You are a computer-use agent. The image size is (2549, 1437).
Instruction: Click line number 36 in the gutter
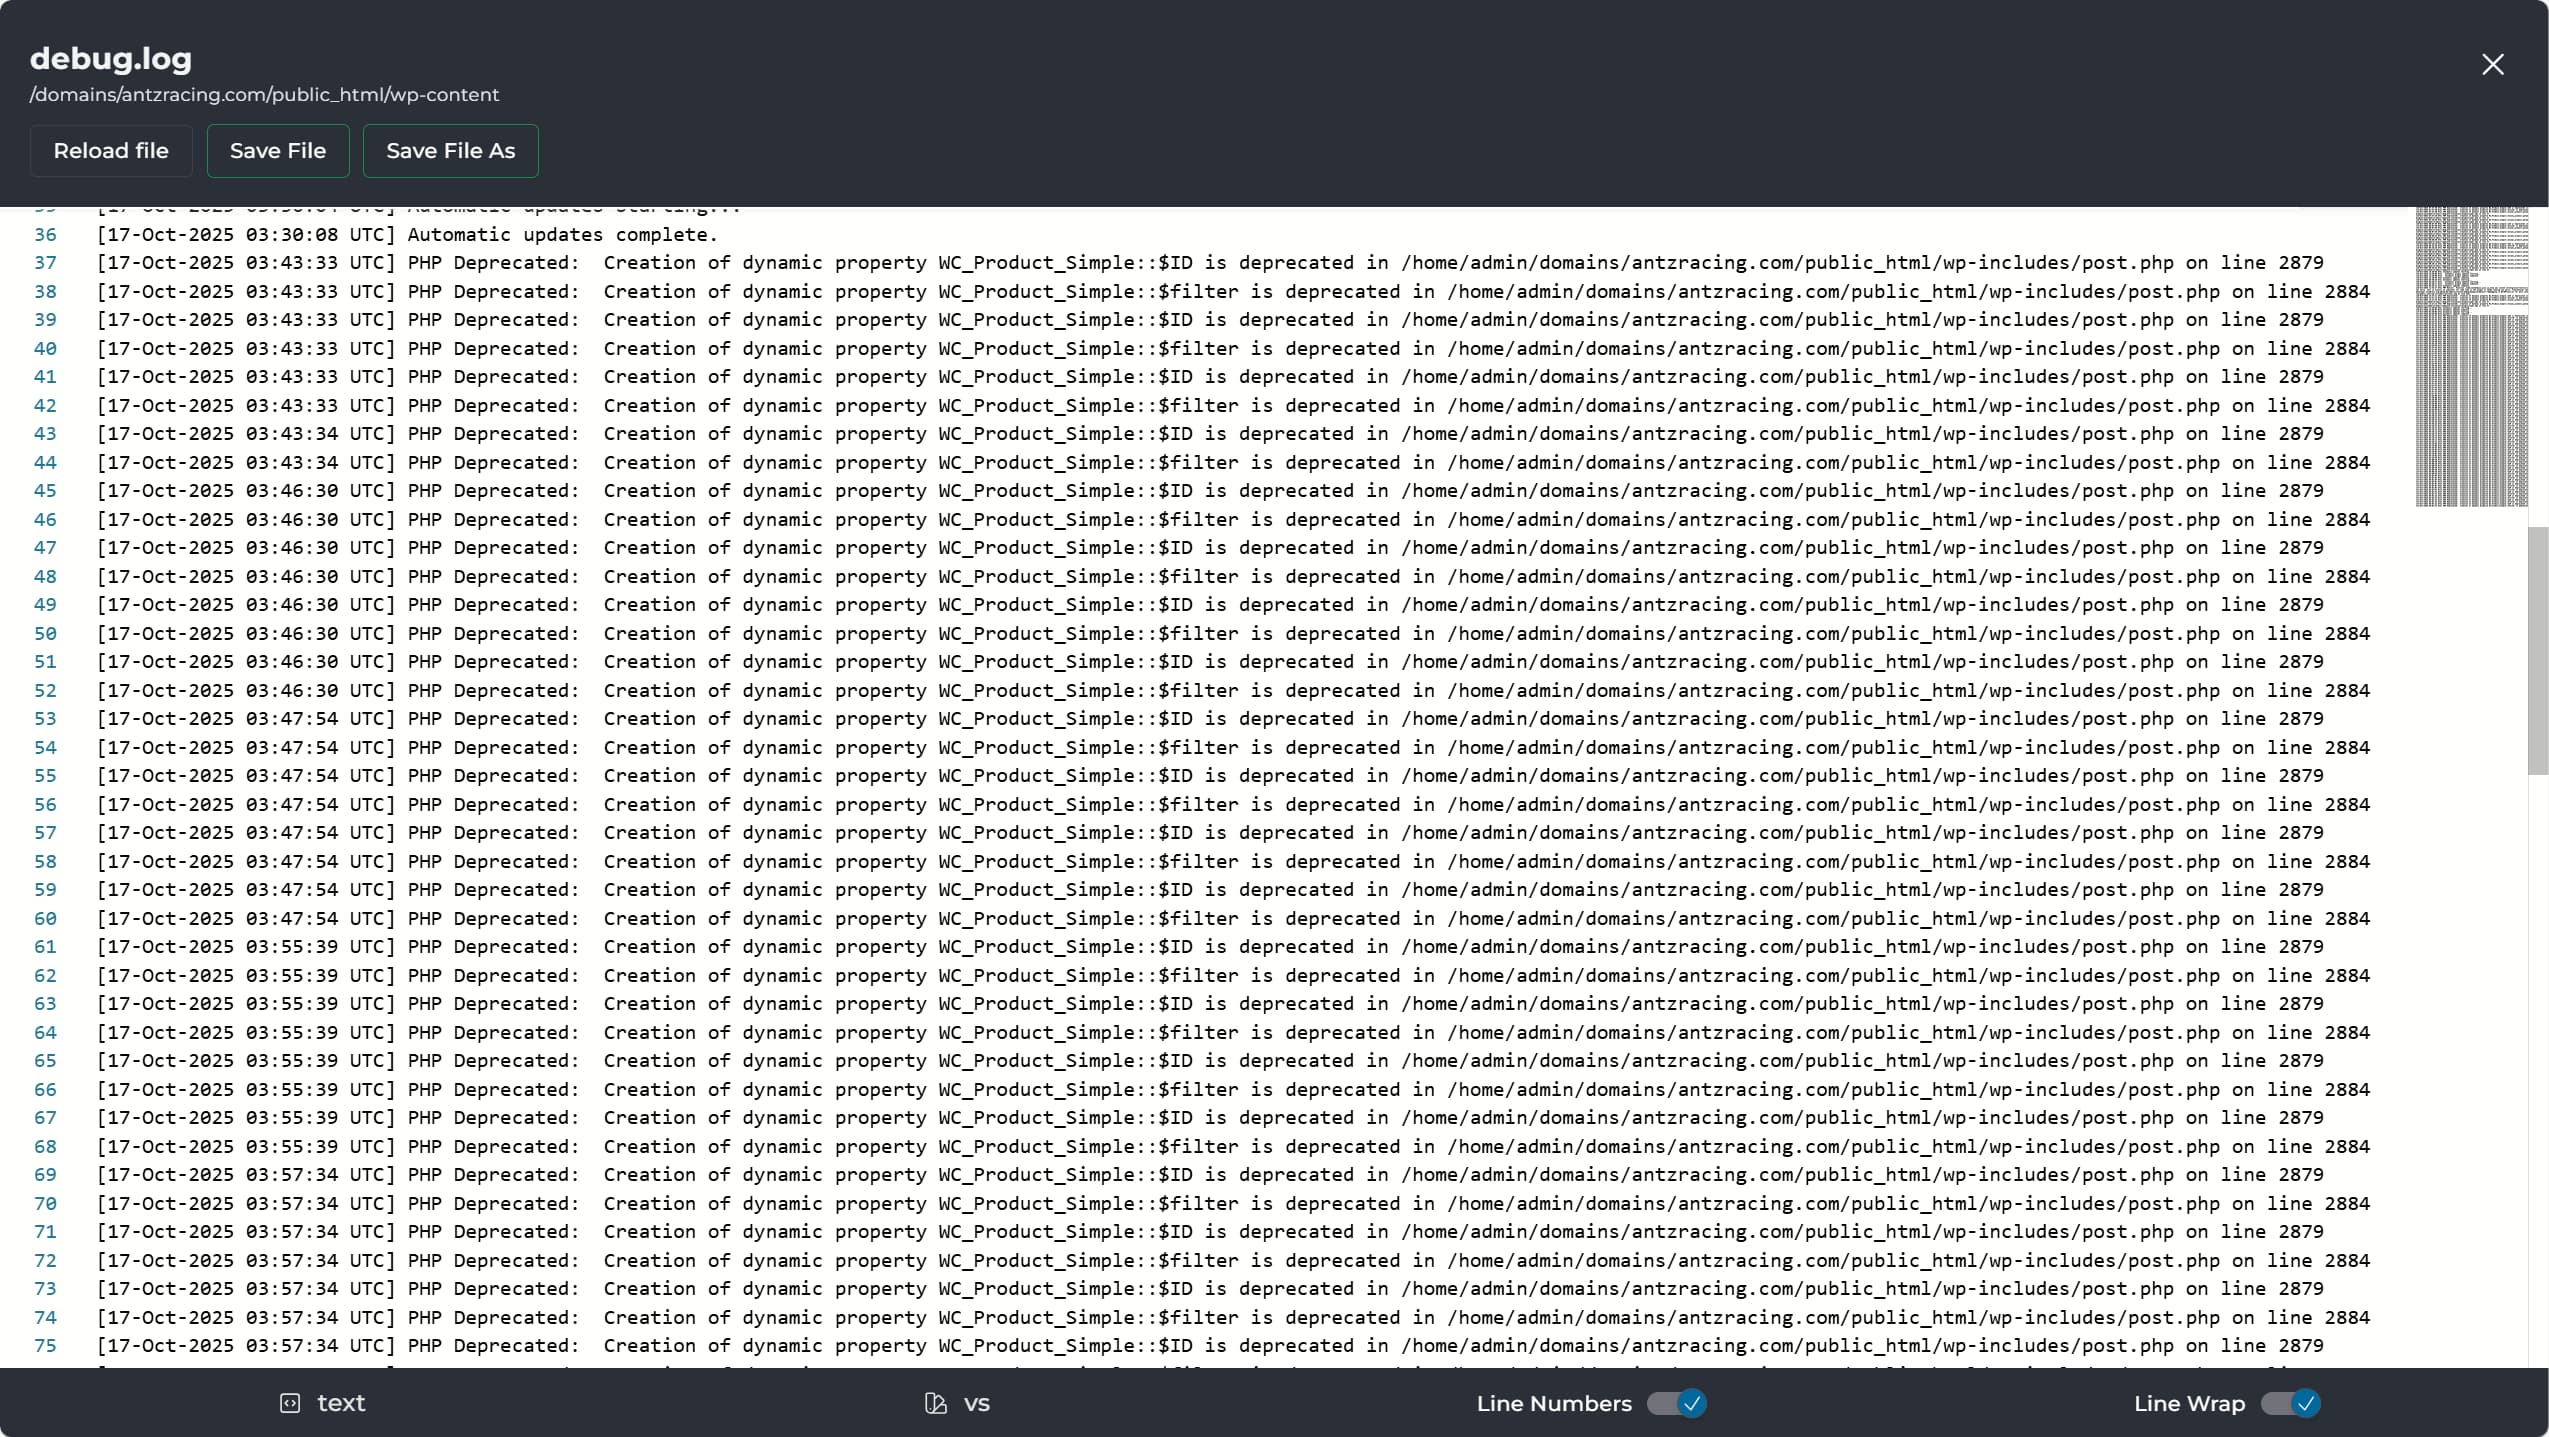[x=46, y=235]
